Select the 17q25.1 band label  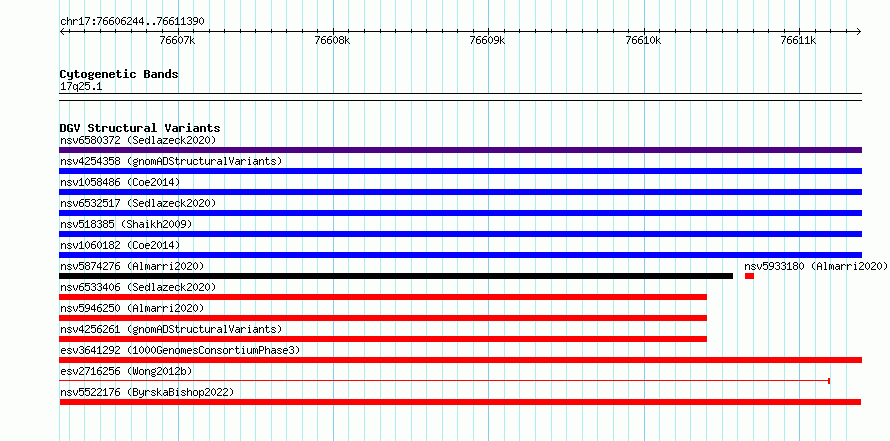pos(81,87)
